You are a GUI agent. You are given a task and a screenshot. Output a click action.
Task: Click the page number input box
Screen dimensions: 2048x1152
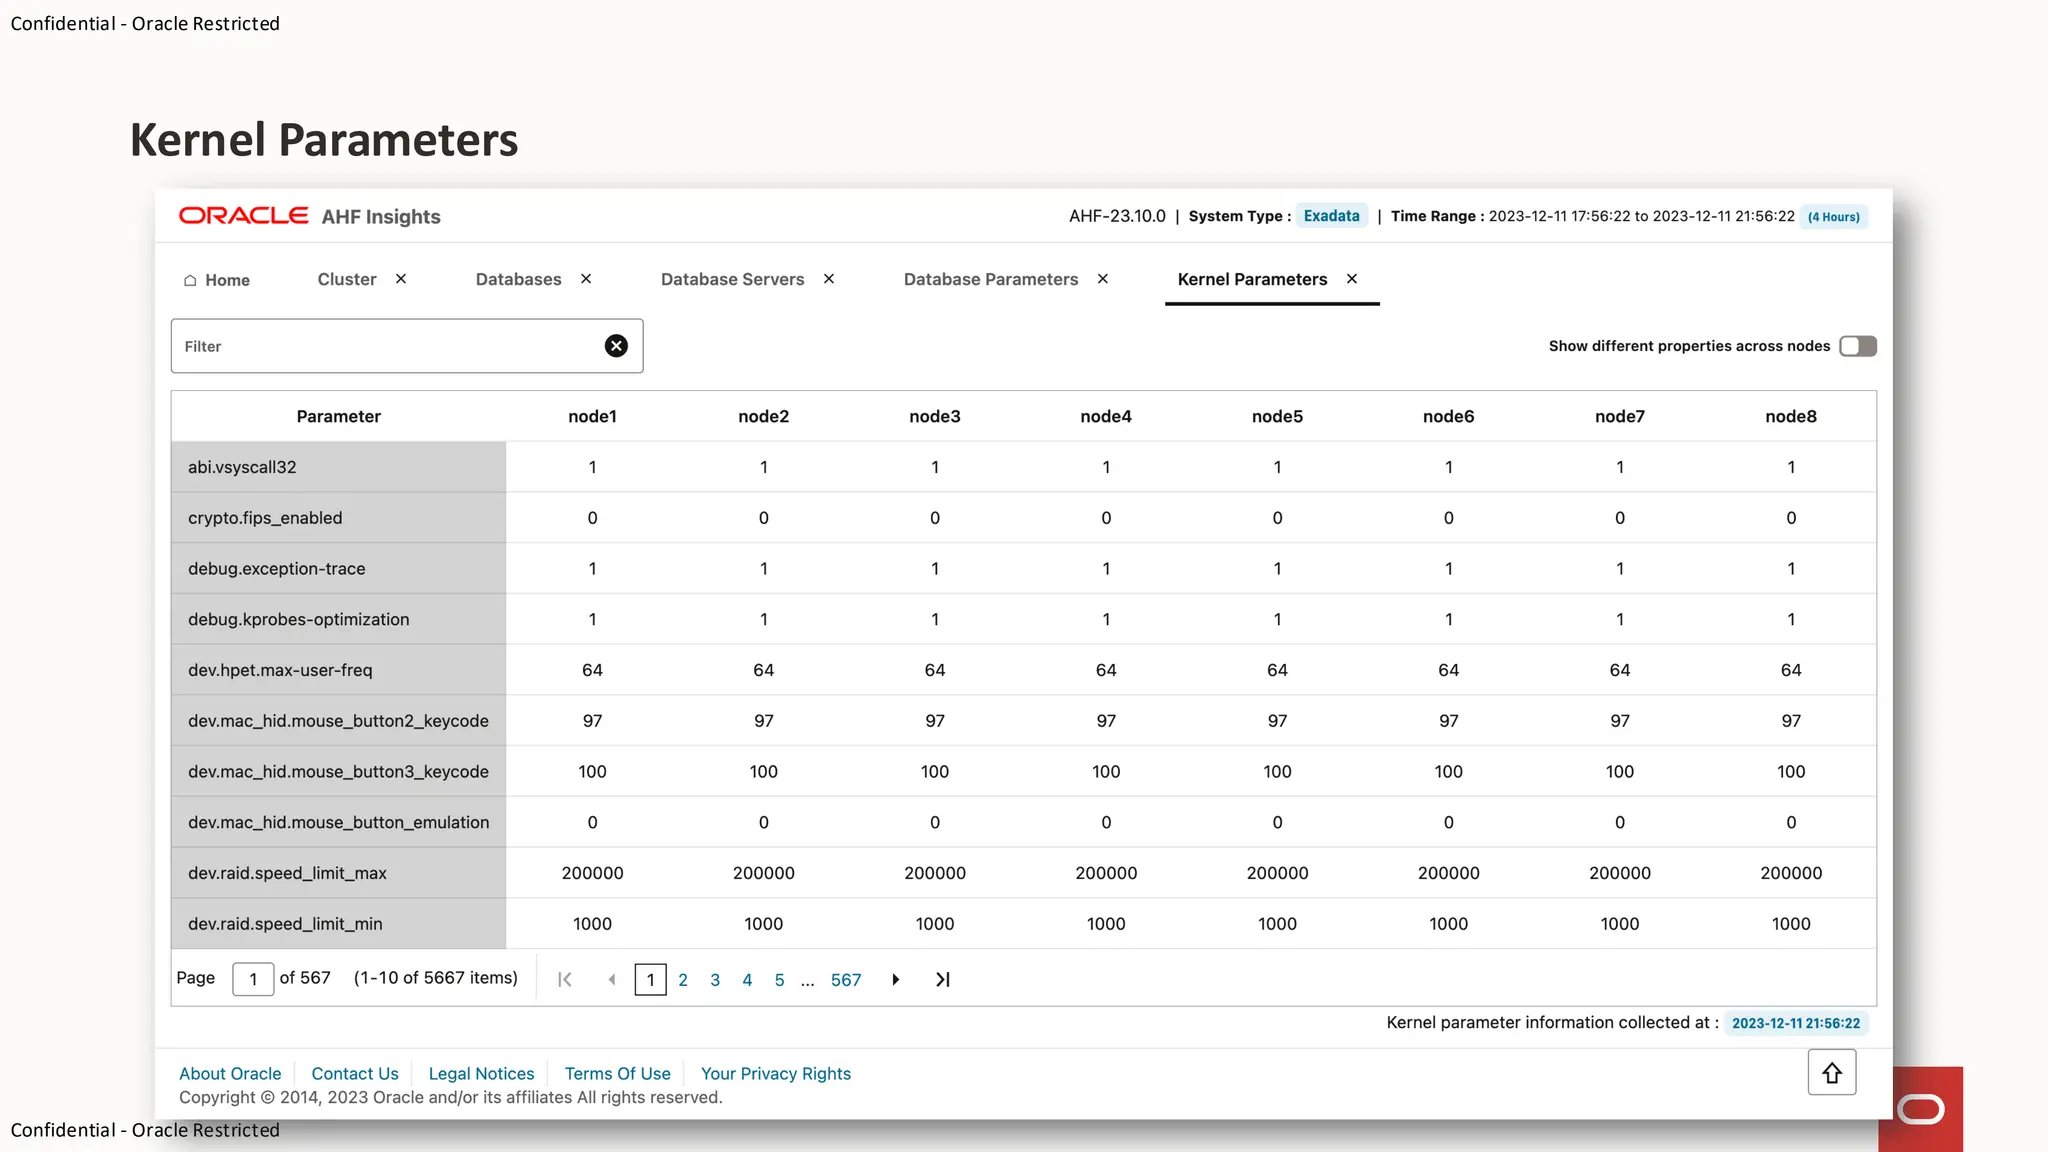click(253, 979)
